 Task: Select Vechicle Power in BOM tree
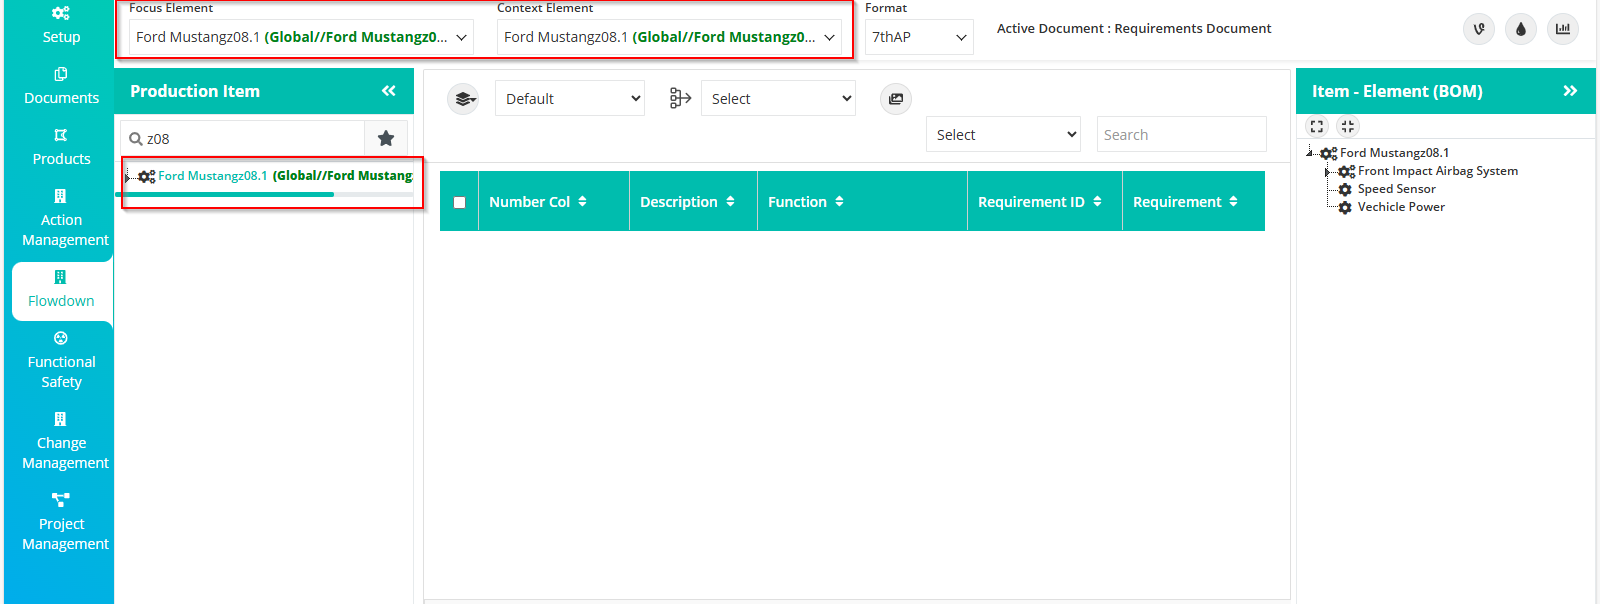point(1401,207)
